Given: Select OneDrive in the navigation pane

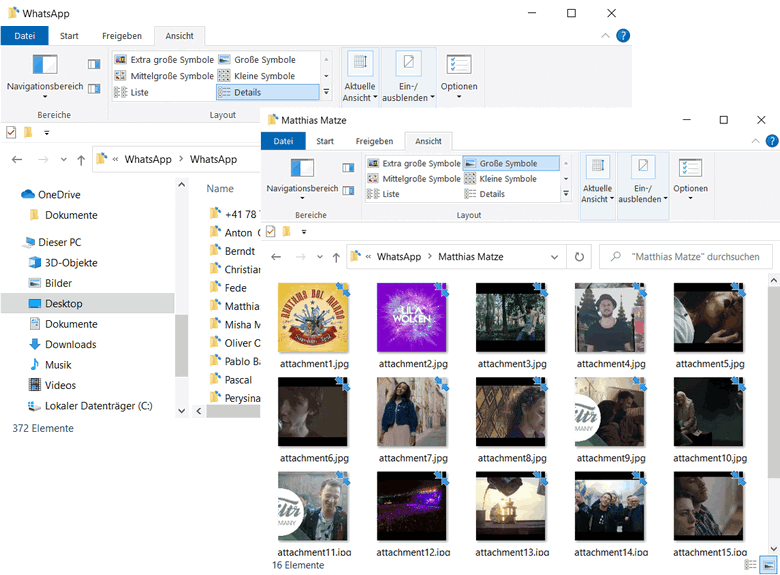Looking at the screenshot, I should [50, 194].
